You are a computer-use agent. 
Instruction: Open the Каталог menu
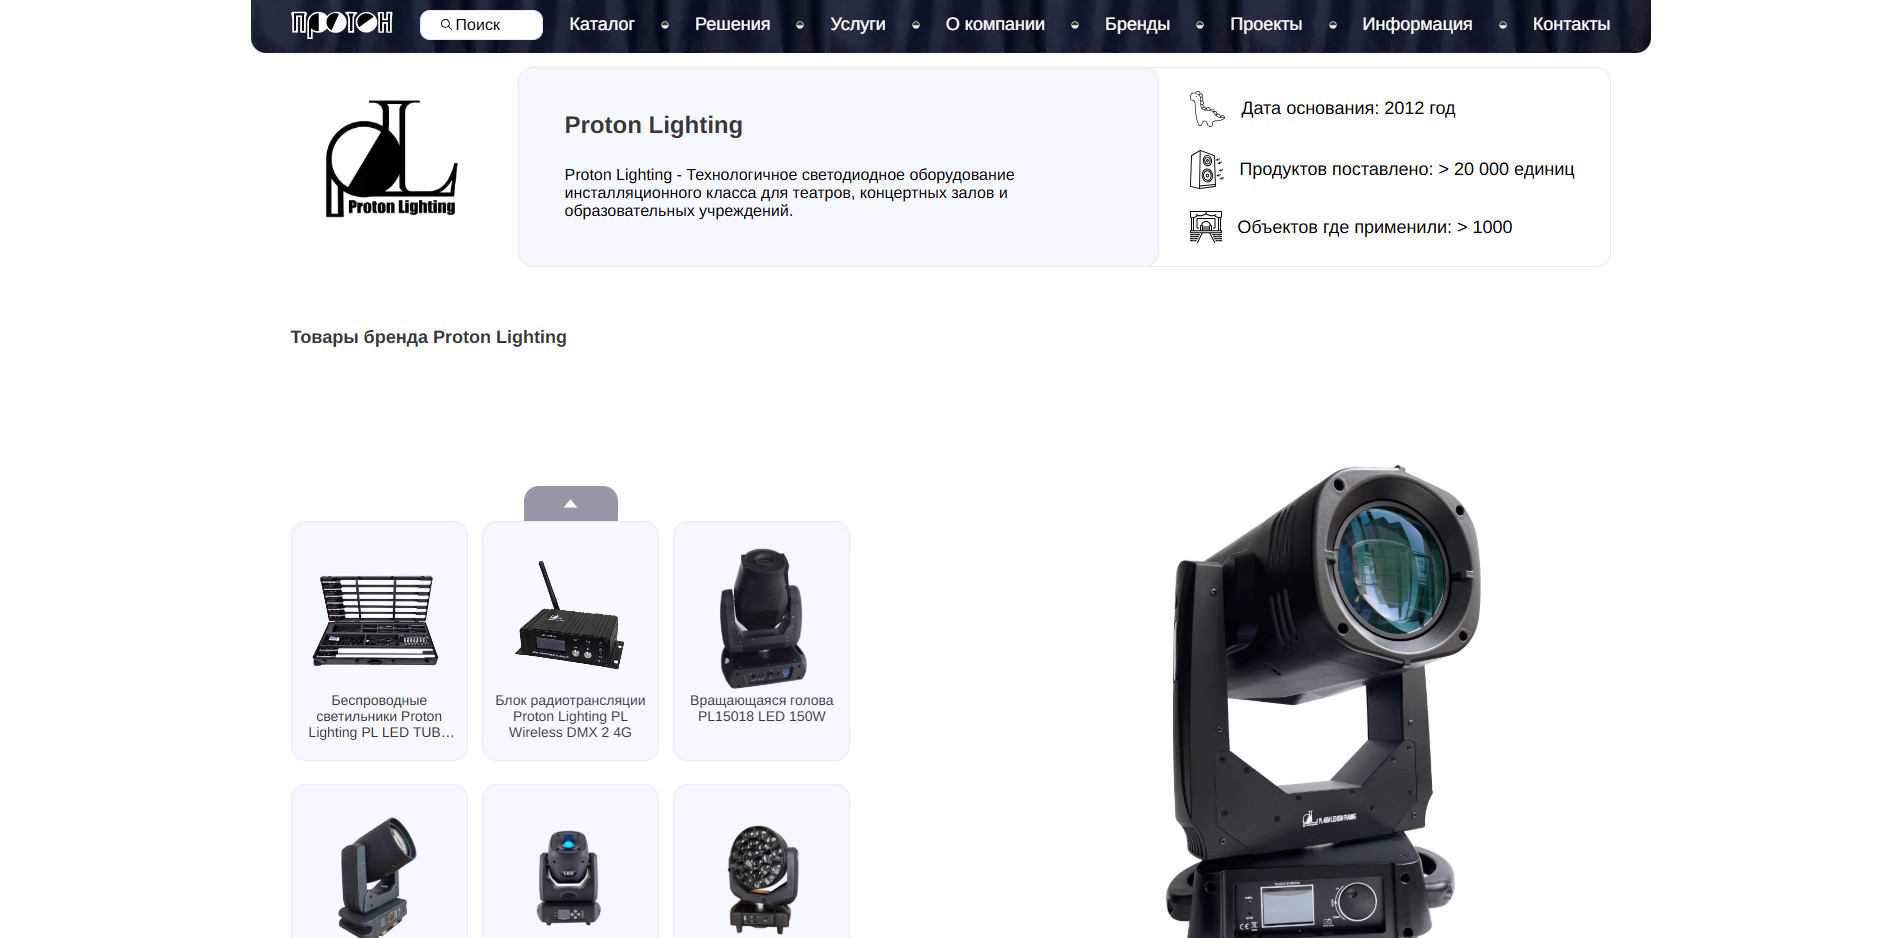602,24
